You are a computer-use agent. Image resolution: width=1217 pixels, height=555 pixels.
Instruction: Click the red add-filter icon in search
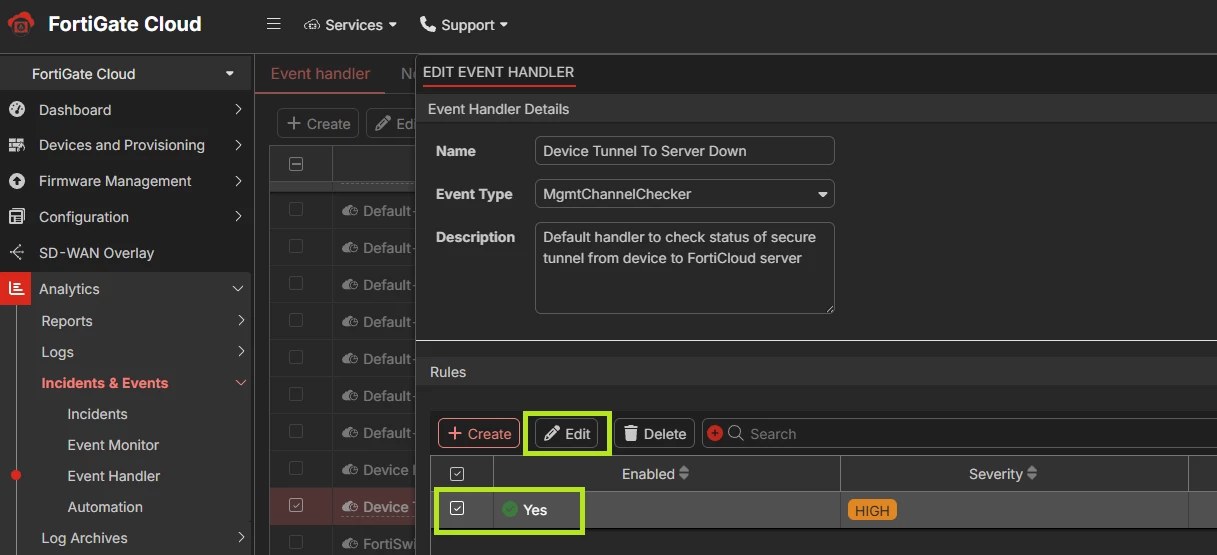[x=715, y=433]
